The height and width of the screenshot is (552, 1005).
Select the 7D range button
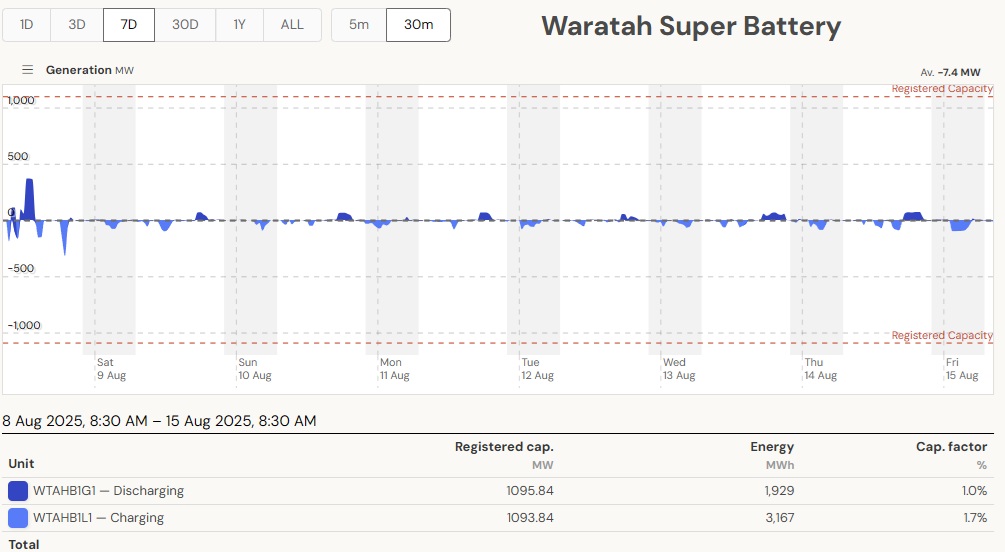point(129,25)
